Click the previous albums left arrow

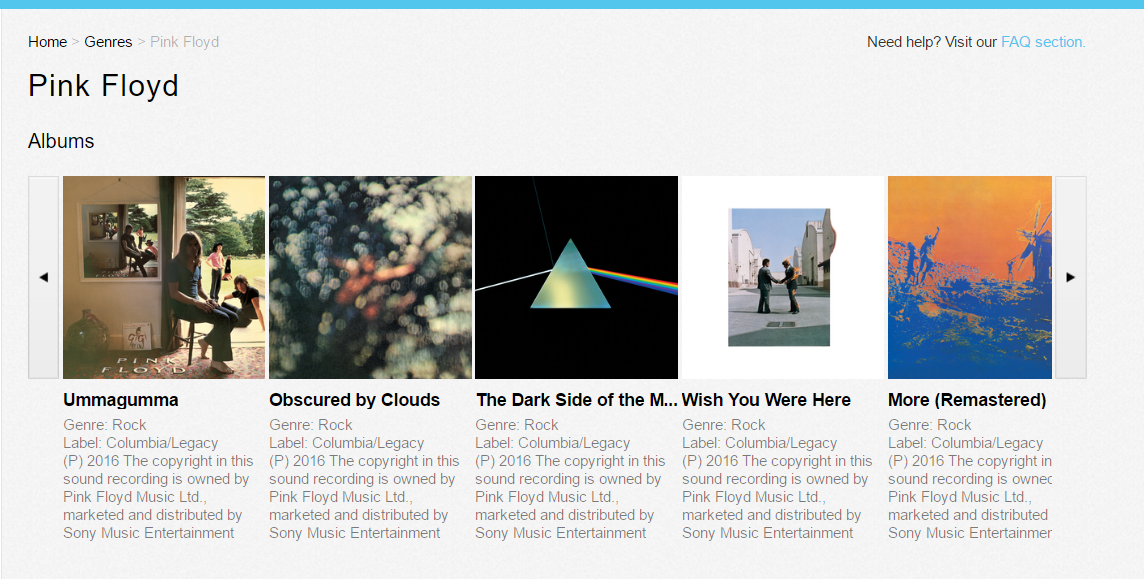tap(44, 277)
